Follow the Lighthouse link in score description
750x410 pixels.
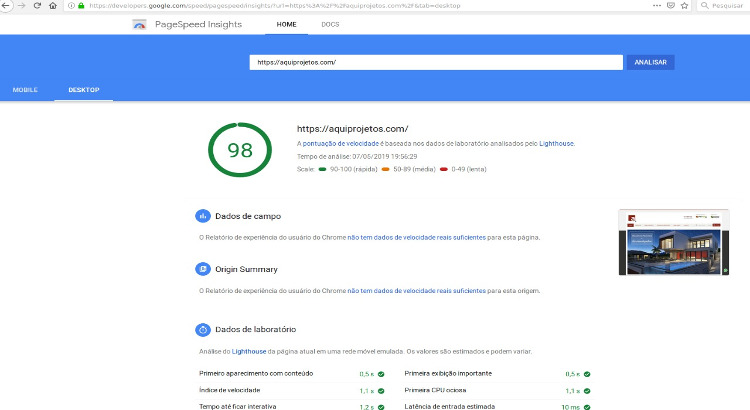coord(556,144)
